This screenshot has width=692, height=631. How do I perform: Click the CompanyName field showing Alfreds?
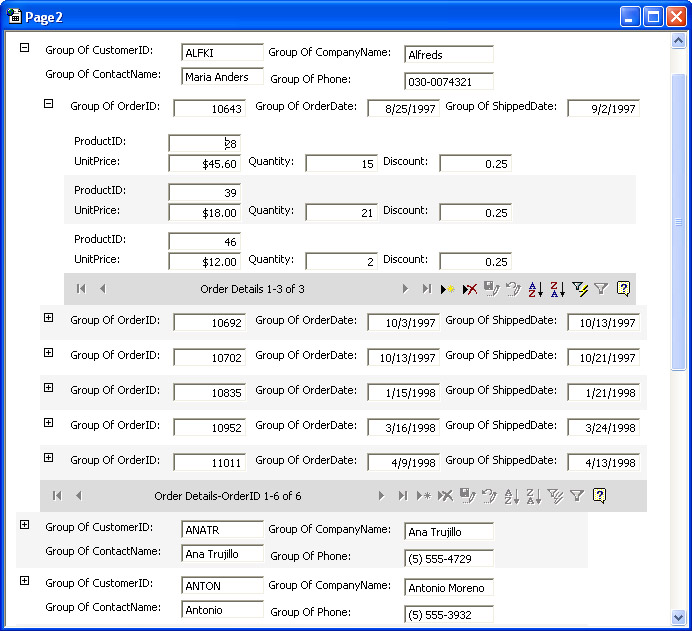click(x=448, y=55)
